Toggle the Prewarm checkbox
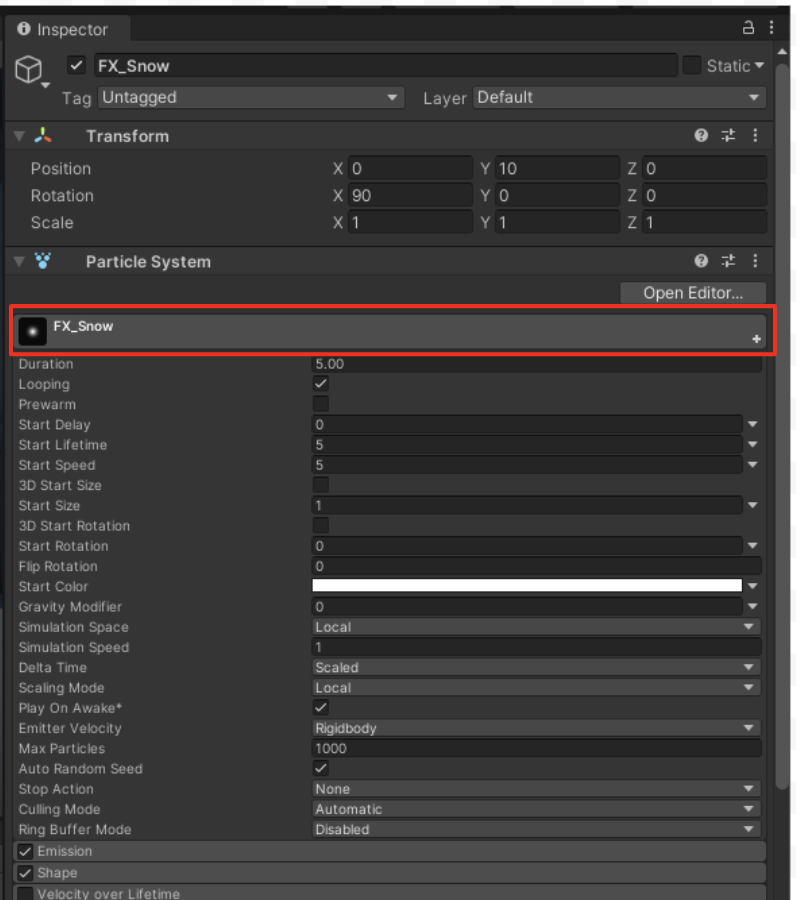The width and height of the screenshot is (796, 900). [321, 404]
